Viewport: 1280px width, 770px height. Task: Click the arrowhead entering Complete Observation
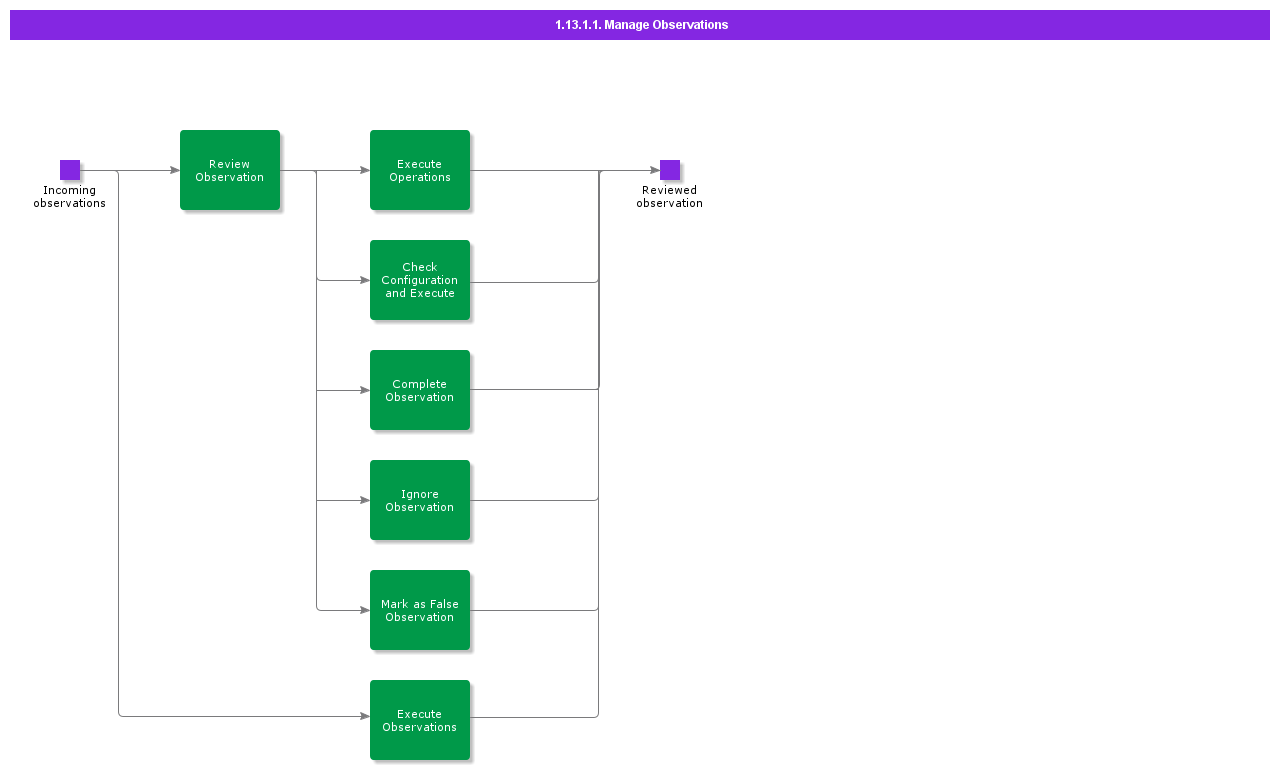[364, 390]
